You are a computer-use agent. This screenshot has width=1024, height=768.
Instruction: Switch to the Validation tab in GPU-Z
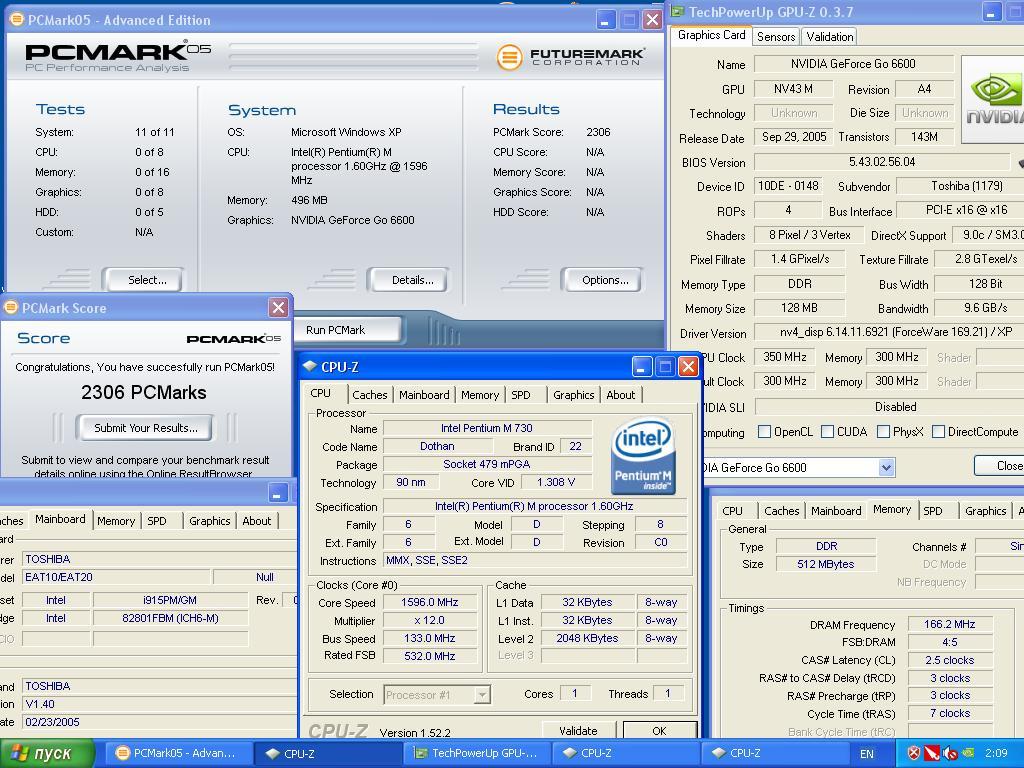pos(829,37)
